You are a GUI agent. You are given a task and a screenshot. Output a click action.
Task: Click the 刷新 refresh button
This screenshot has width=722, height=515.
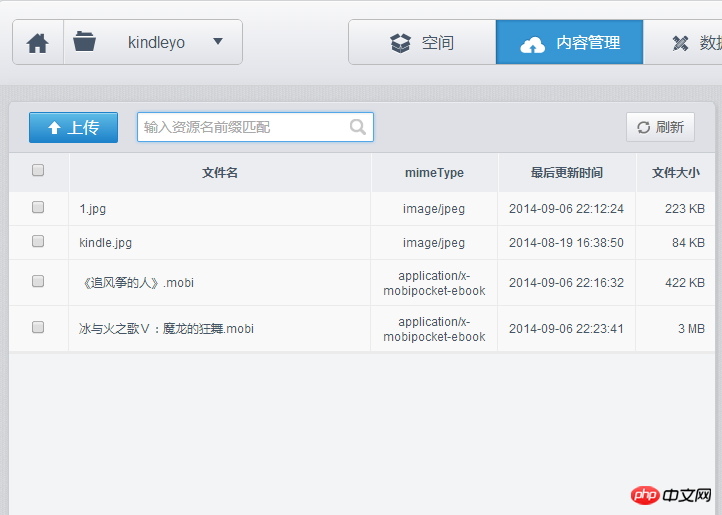pyautogui.click(x=660, y=127)
